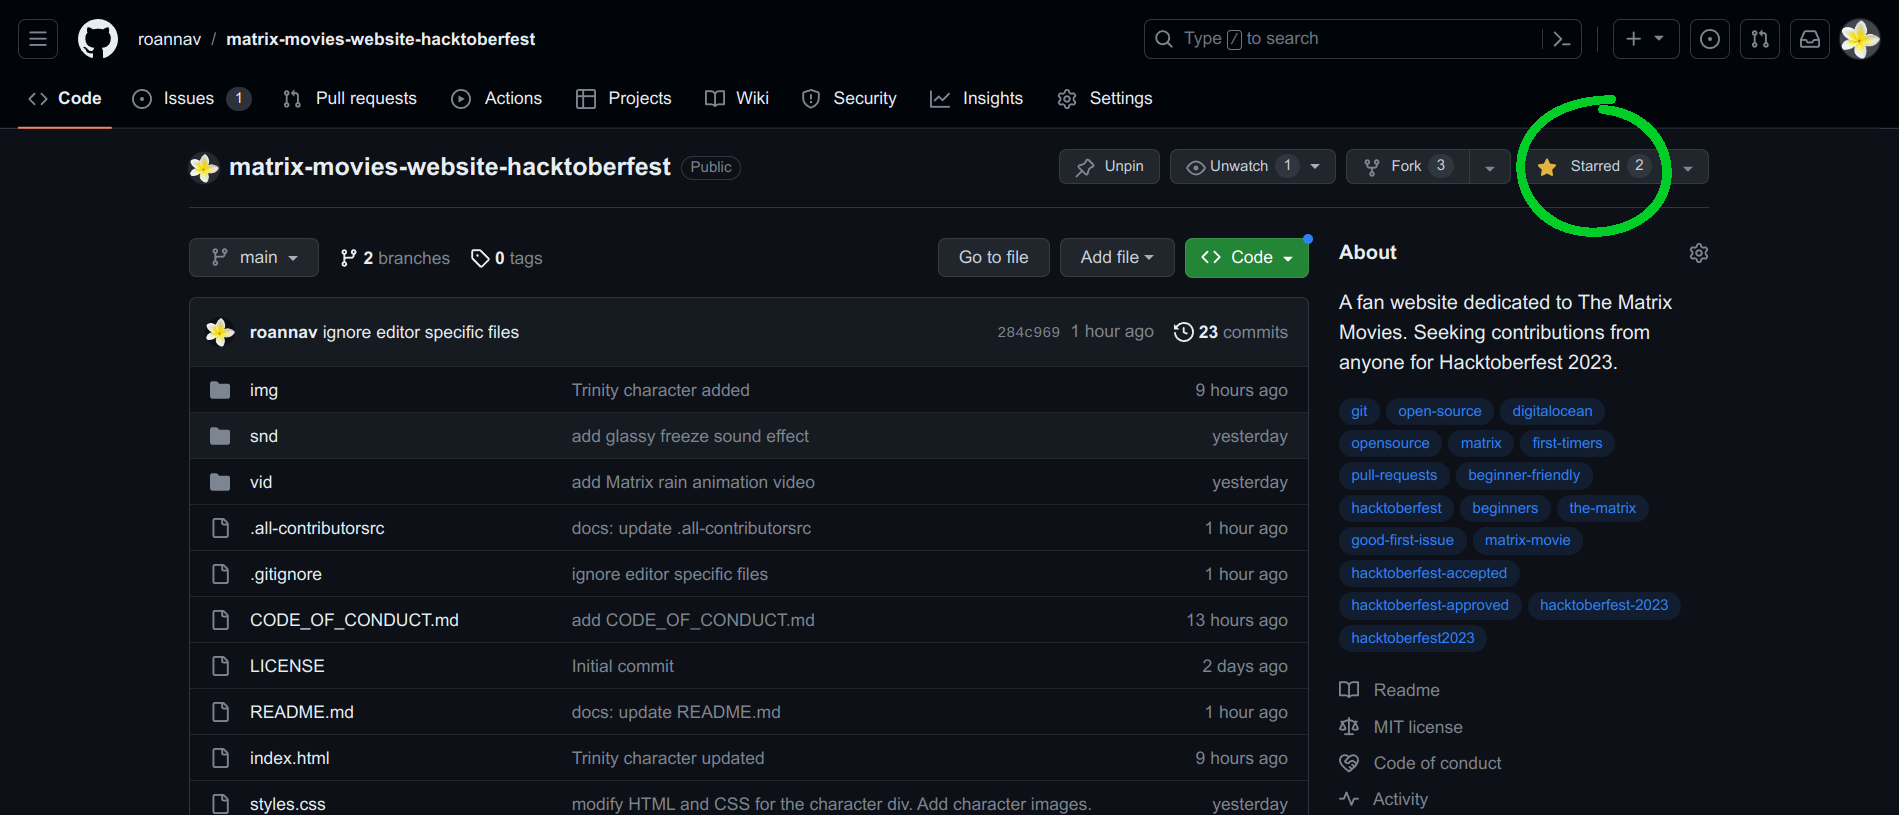Open the user profile avatar menu
The image size is (1899, 815).
(1860, 39)
